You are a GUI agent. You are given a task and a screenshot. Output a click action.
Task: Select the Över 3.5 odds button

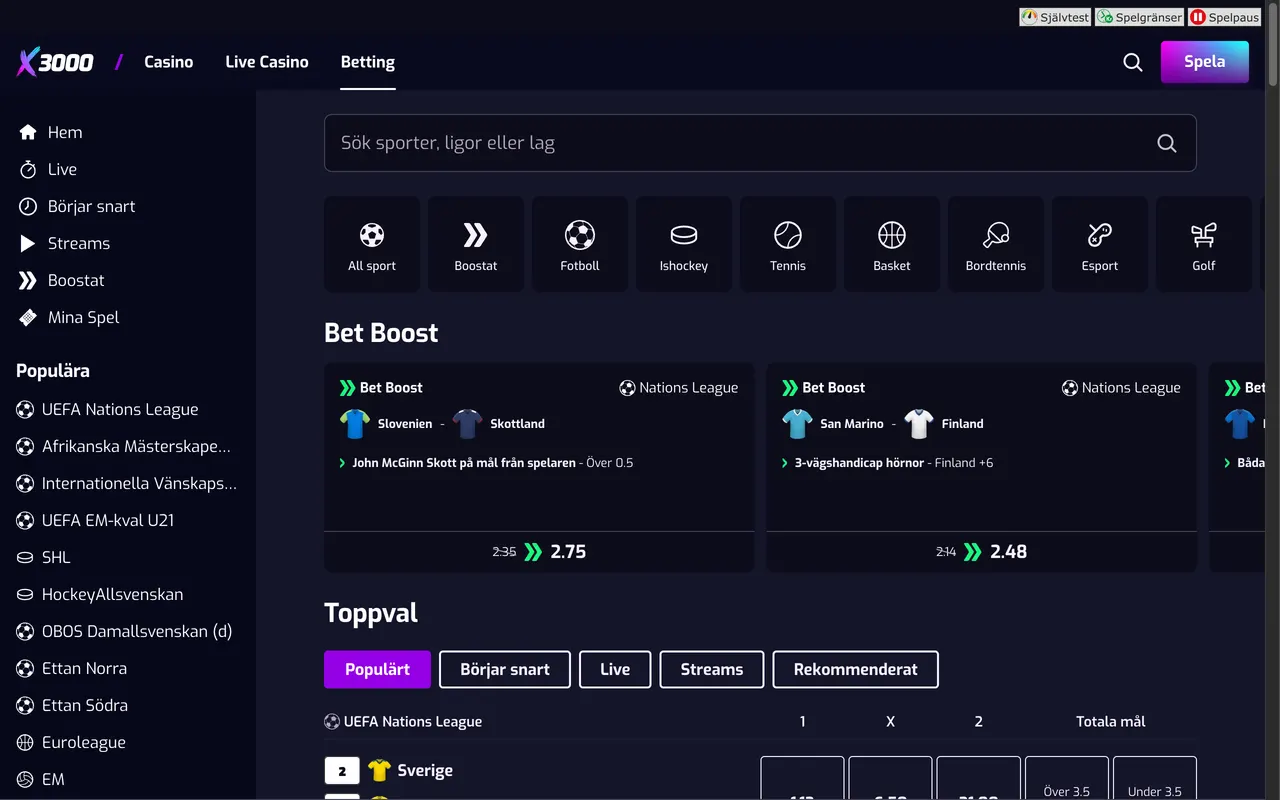(1067, 778)
